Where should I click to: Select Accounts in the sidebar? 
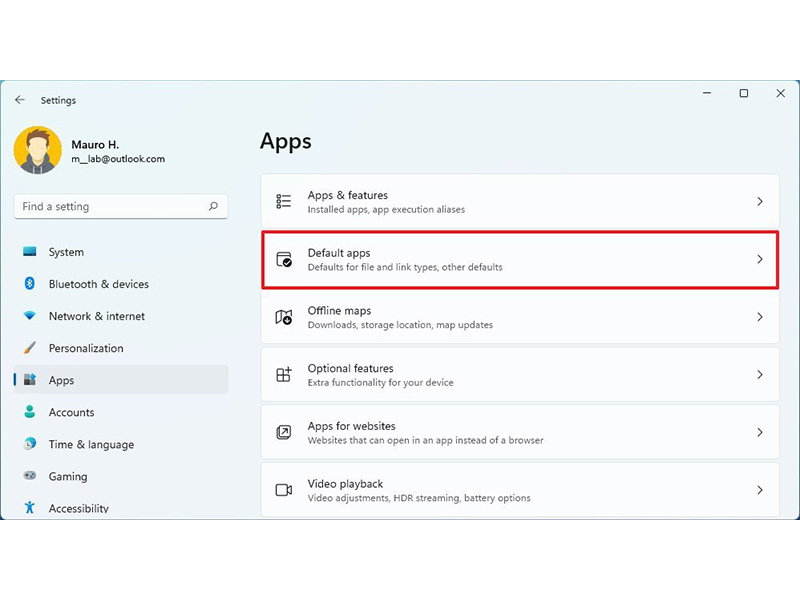[121, 412]
